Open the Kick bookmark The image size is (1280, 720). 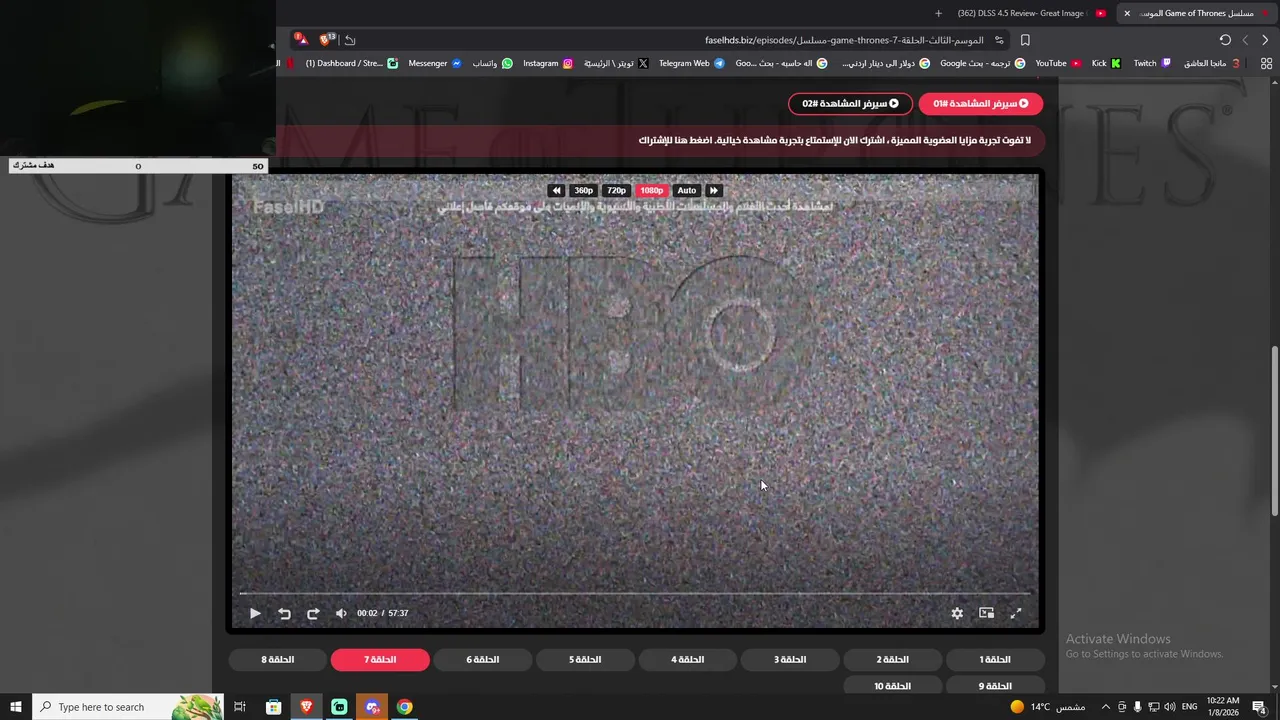coord(1106,63)
